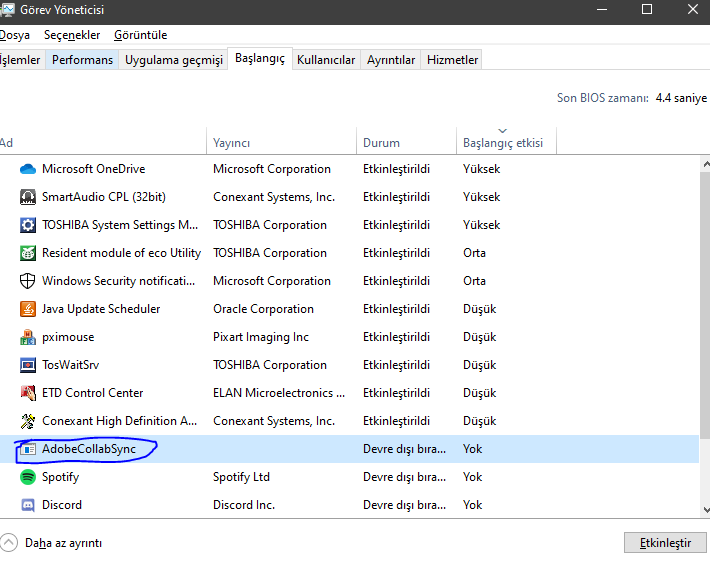Click the Java Update Scheduler icon
710x565 pixels.
coord(28,309)
